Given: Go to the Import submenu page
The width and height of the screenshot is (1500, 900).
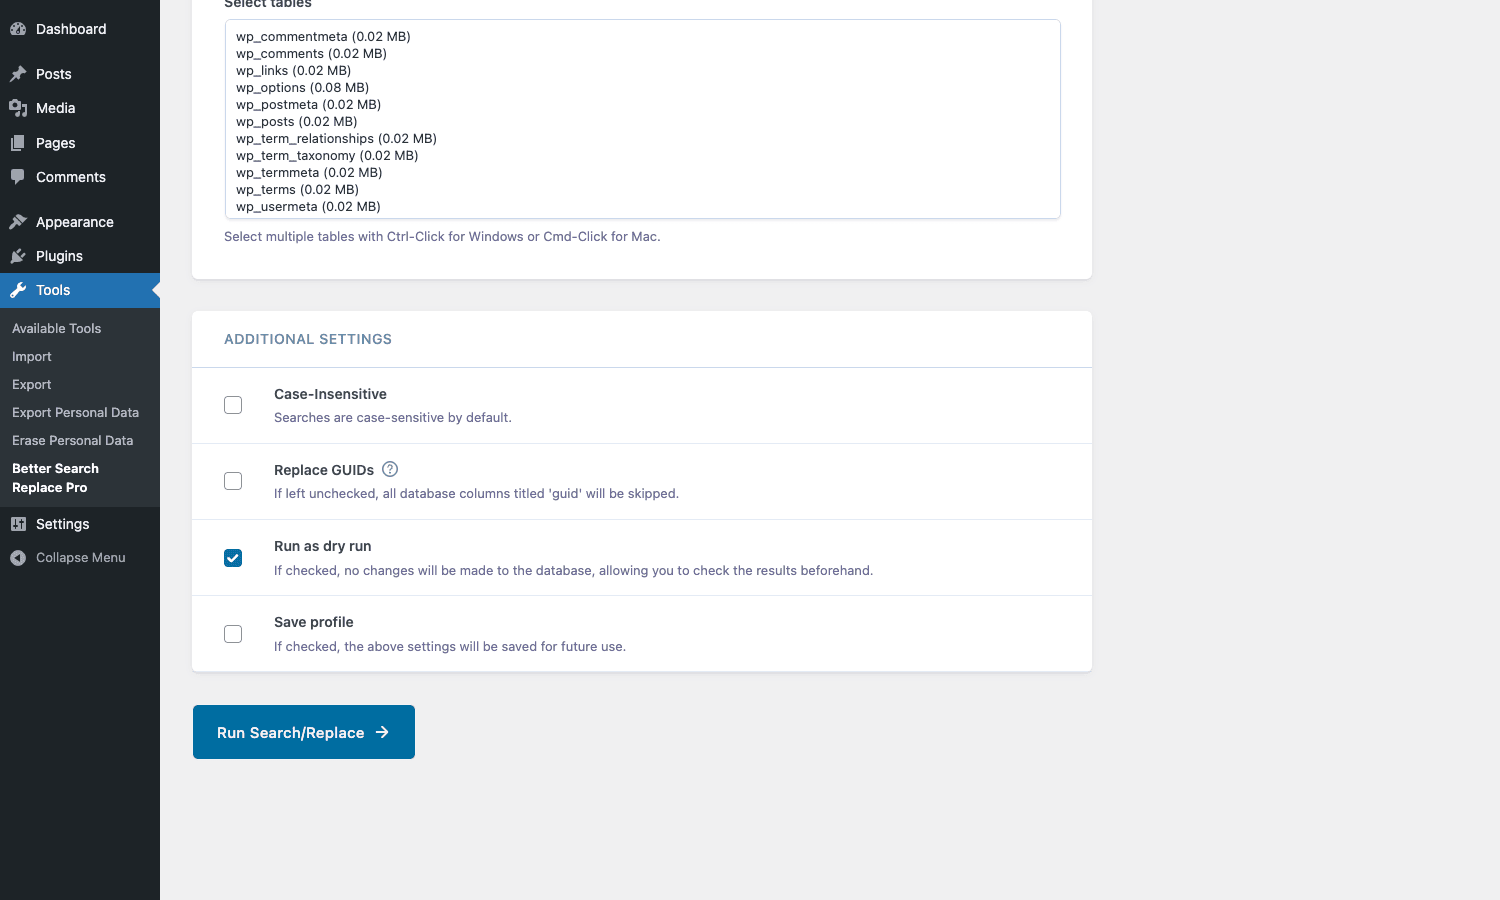Looking at the screenshot, I should coord(32,356).
